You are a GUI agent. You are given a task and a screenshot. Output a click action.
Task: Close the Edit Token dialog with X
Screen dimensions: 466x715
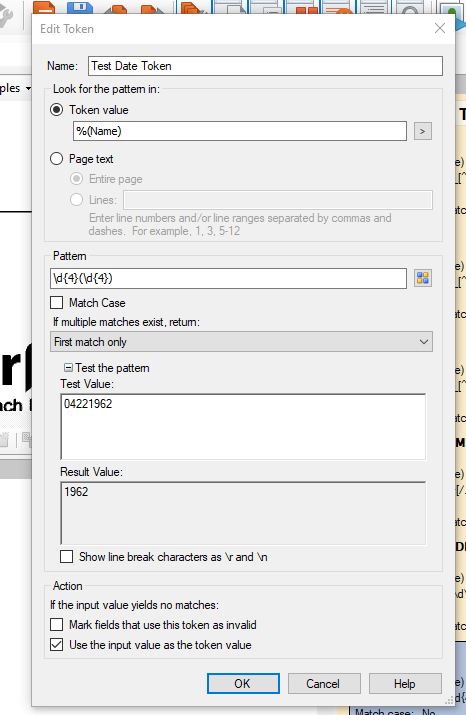coord(440,28)
